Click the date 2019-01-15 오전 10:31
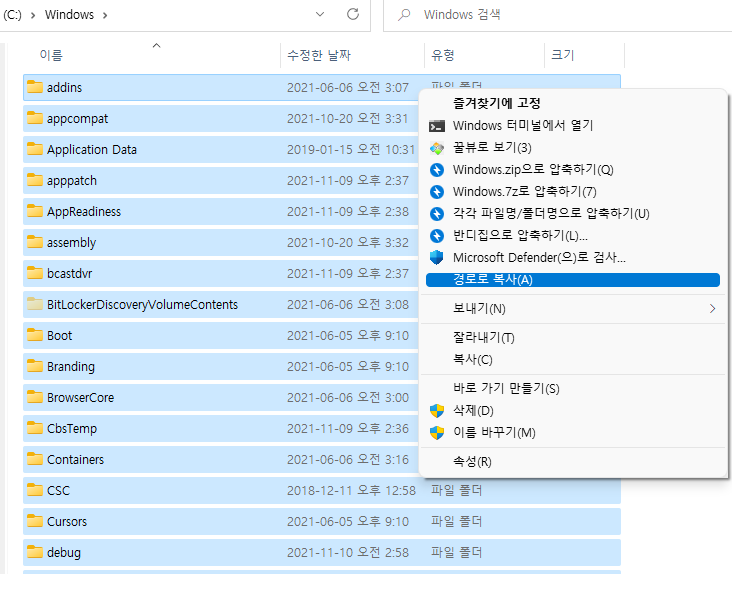 point(351,149)
